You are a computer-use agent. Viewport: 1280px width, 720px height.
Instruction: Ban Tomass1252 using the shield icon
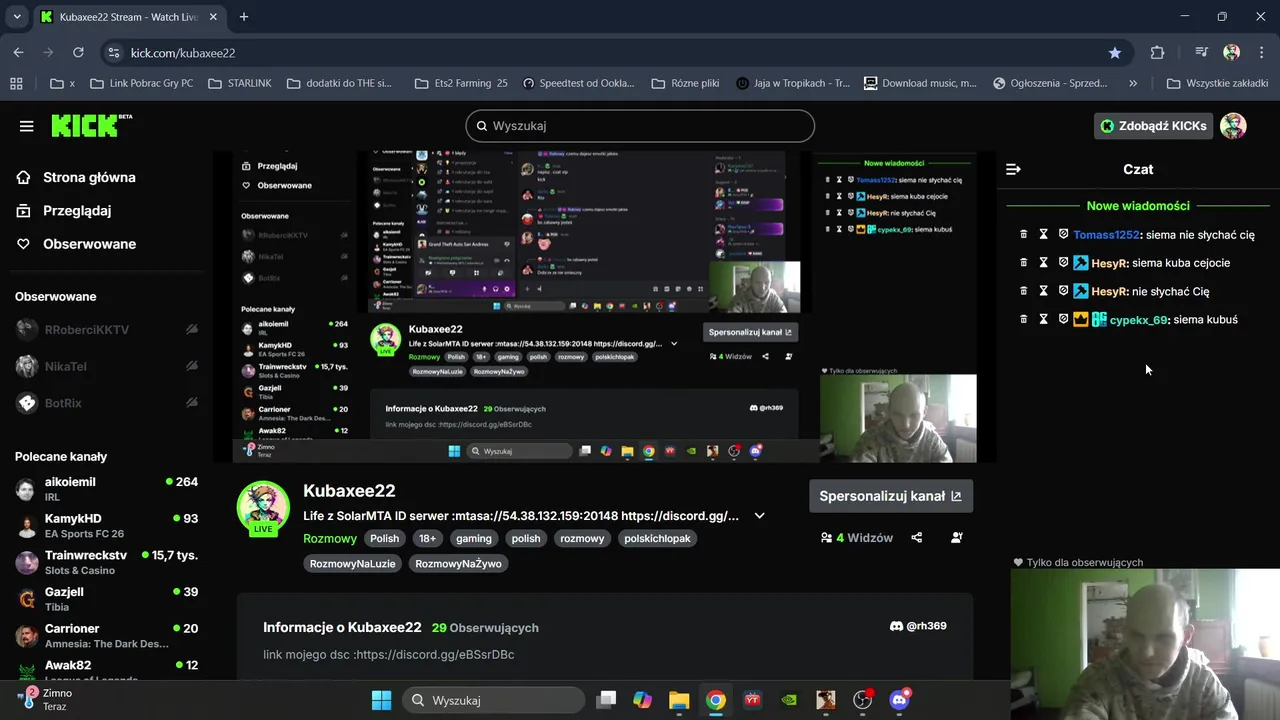[x=1063, y=234]
